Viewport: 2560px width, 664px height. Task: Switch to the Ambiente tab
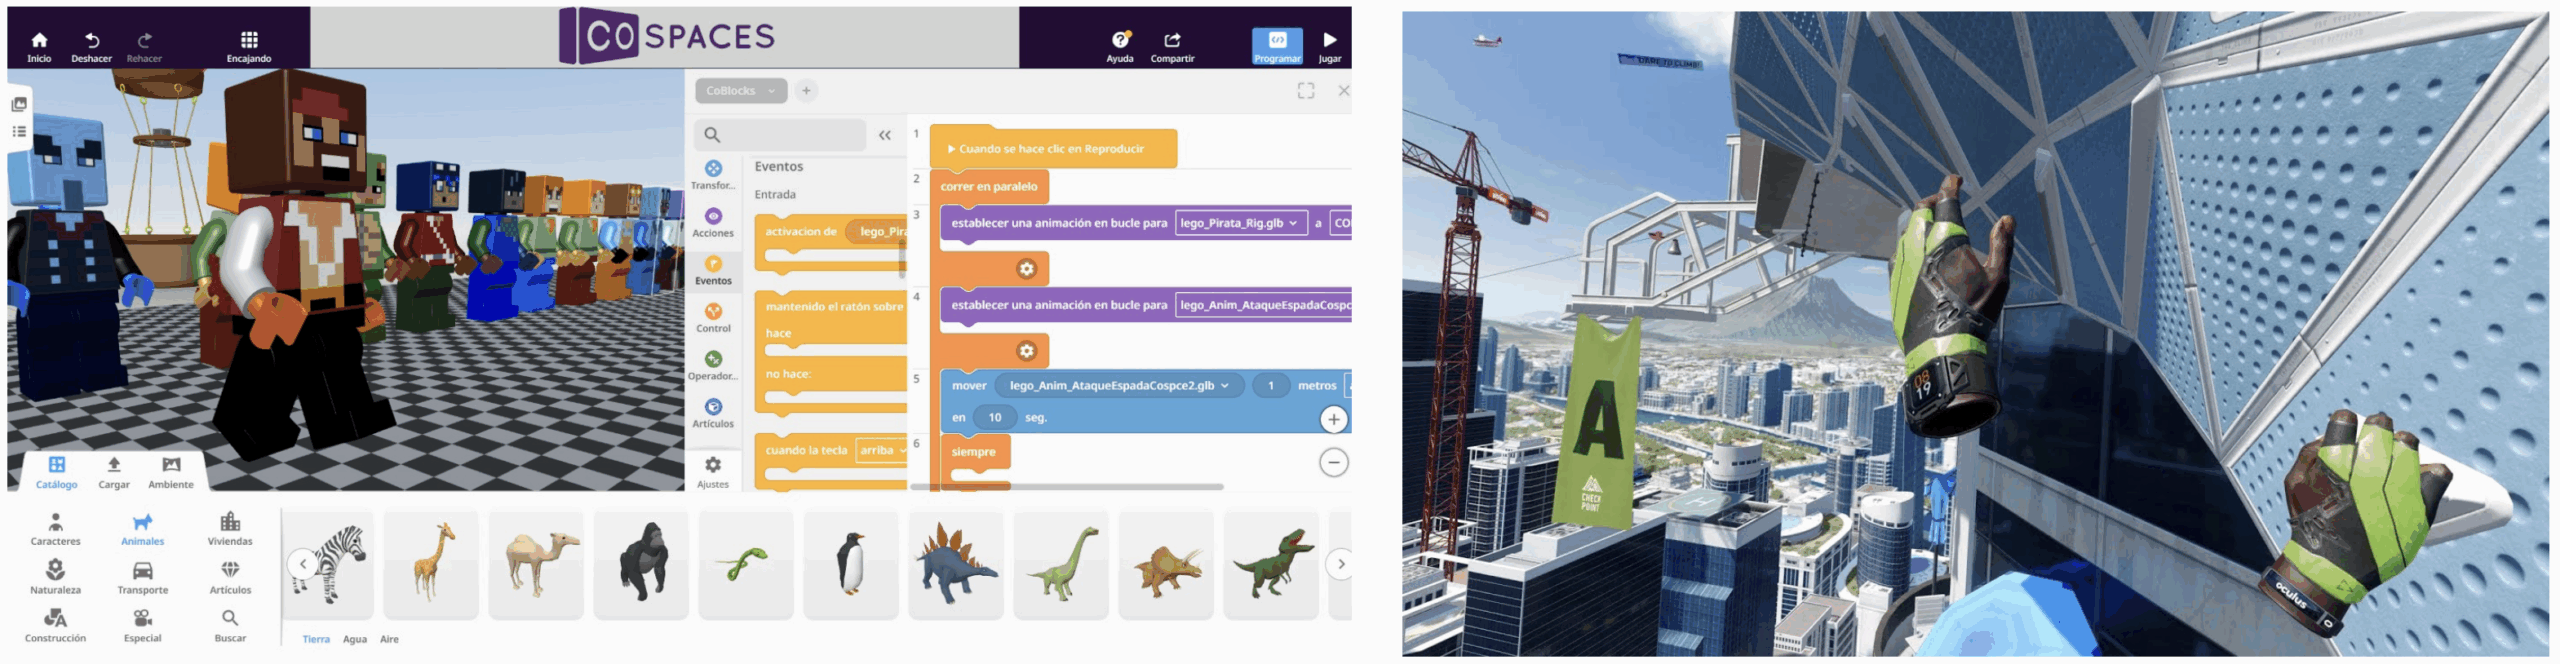(x=171, y=472)
